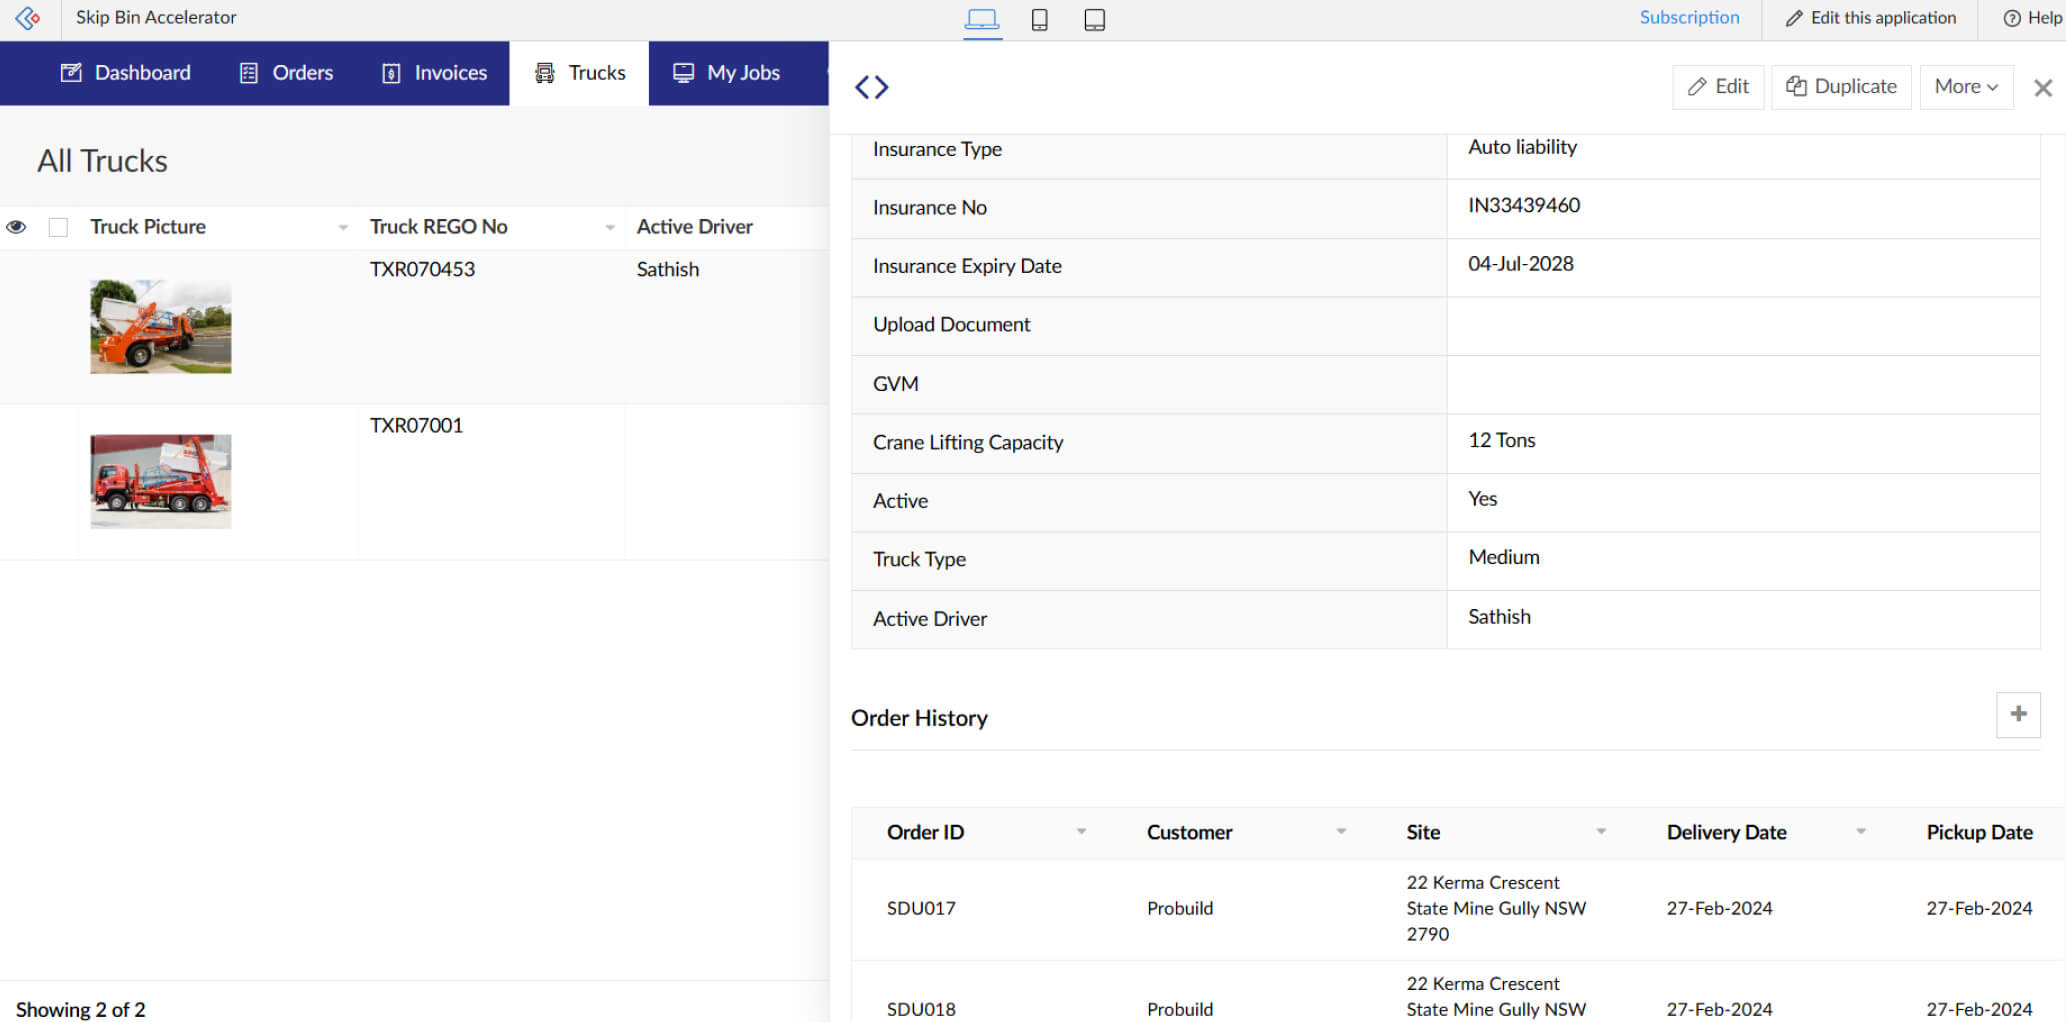Open the More actions dropdown
This screenshot has height=1022, width=2066.
click(1965, 87)
